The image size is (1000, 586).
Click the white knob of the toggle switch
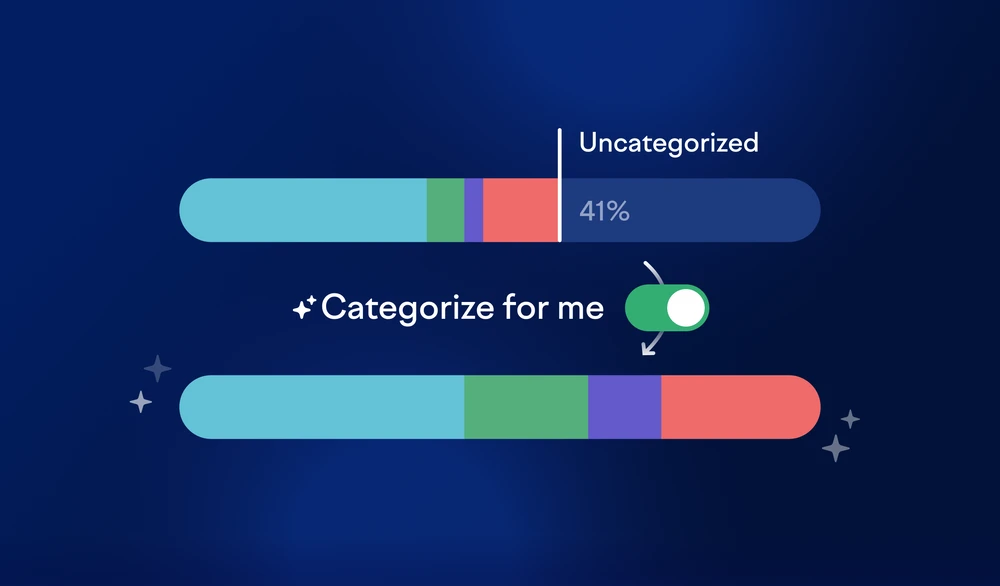pos(686,308)
